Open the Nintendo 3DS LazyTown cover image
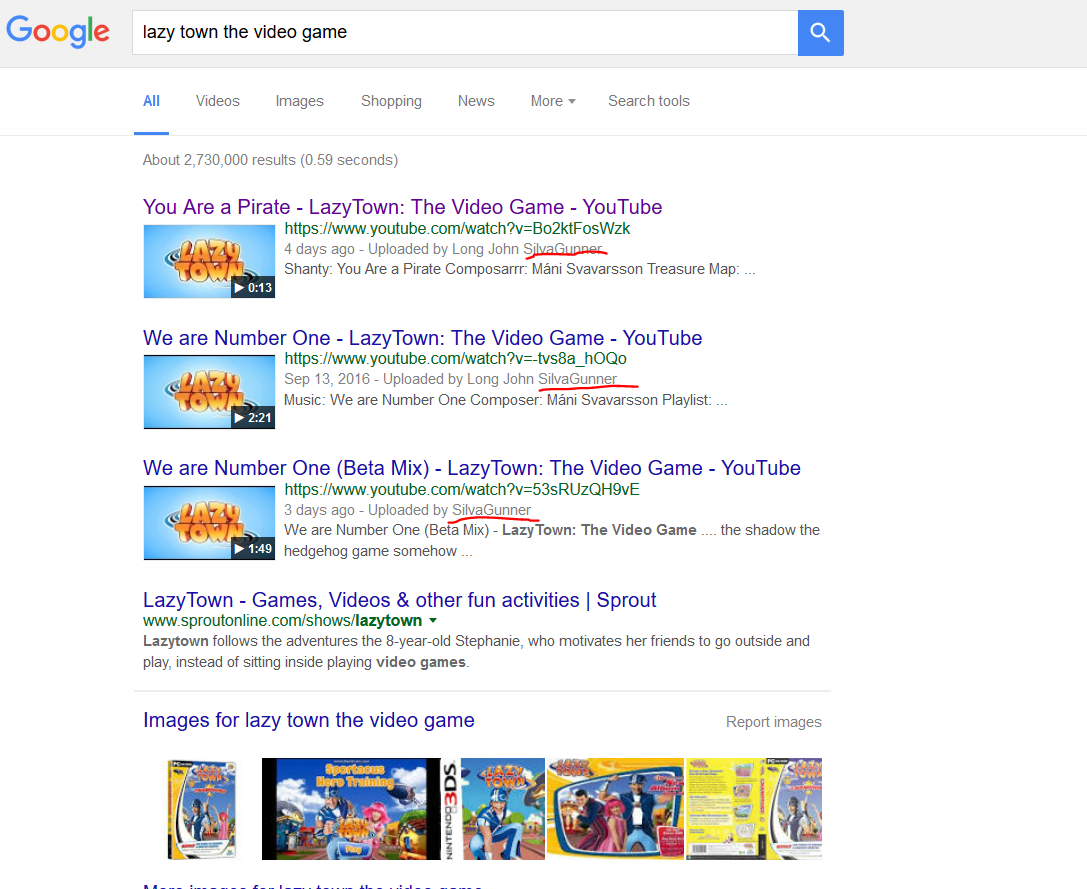Viewport: 1087px width, 889px height. tap(494, 809)
